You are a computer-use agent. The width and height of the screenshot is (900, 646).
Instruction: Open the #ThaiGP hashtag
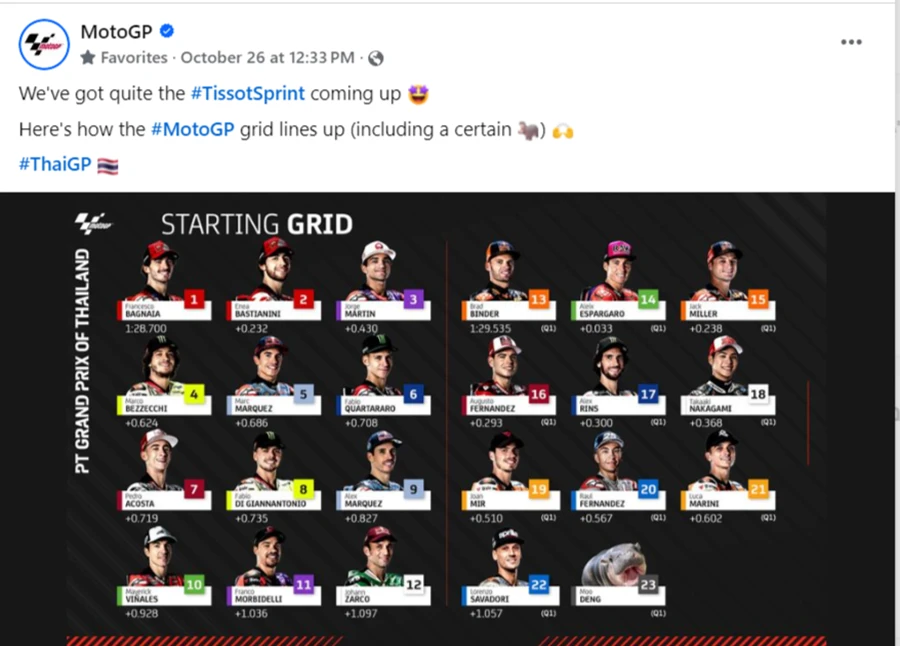[55, 165]
